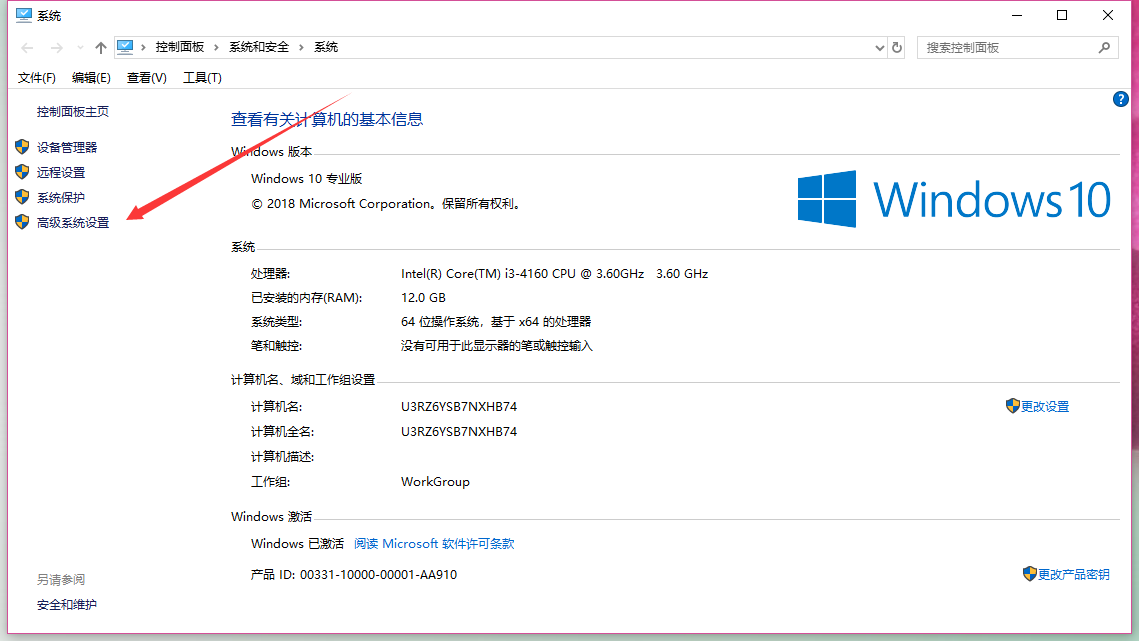
Task: Expand the chevron after 控制面板 breadcrumb
Action: click(216, 47)
